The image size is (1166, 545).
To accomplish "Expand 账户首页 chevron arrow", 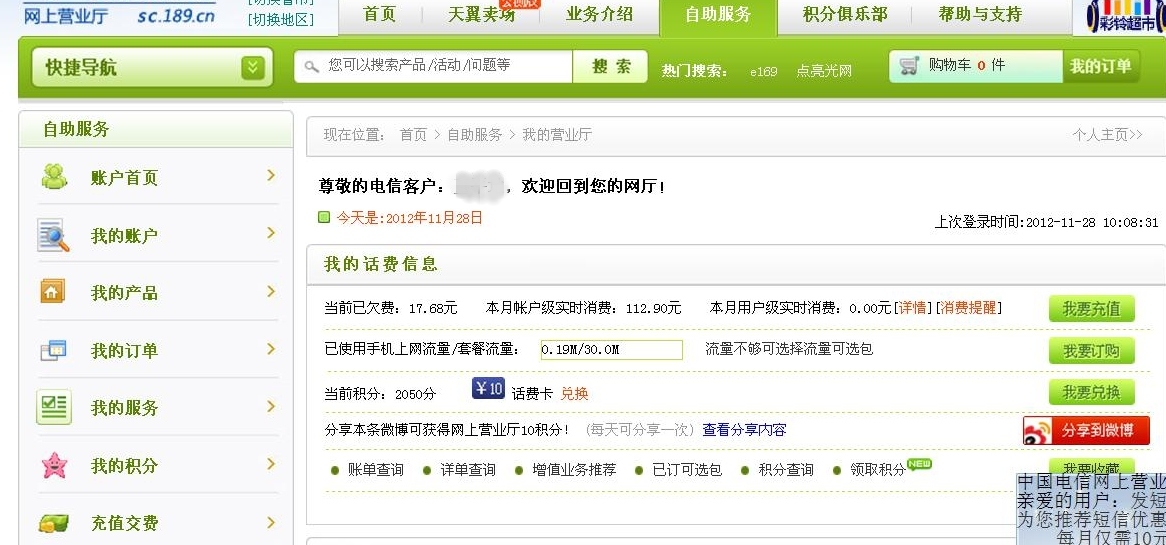I will pyautogui.click(x=271, y=175).
